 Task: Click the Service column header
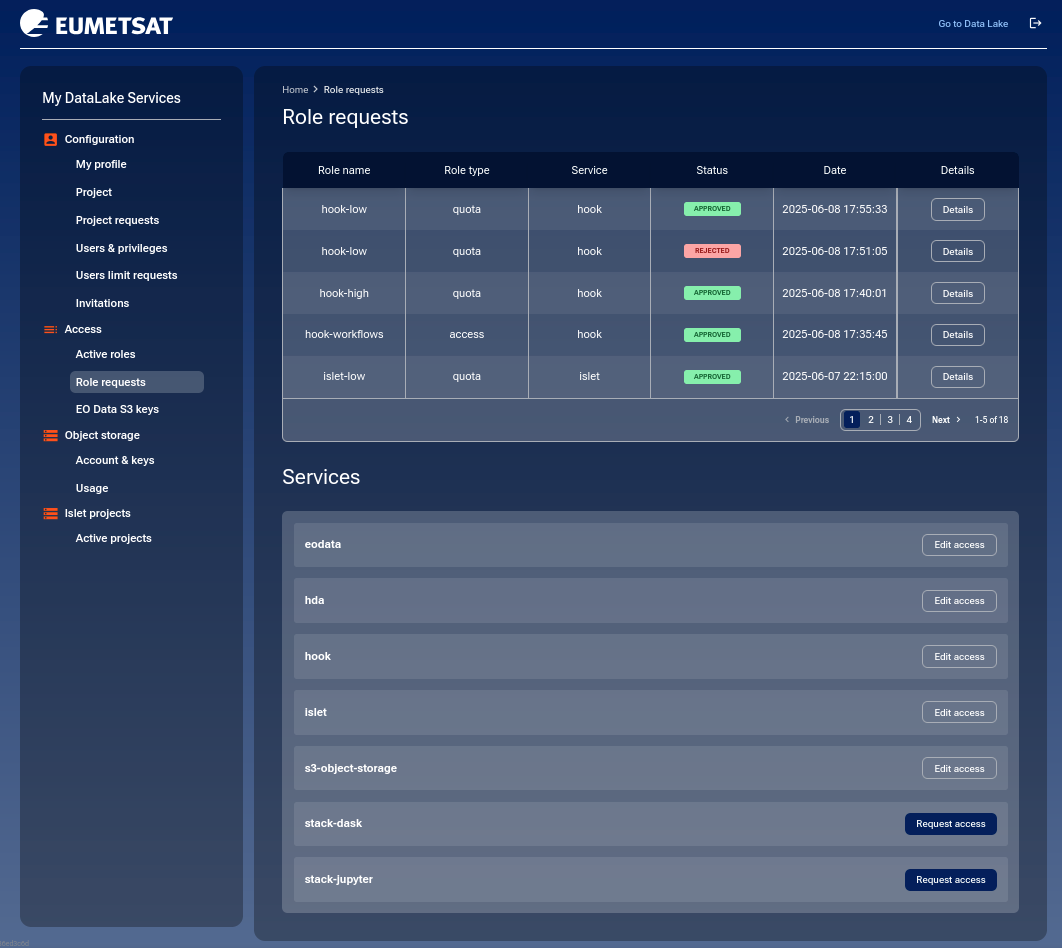[589, 170]
